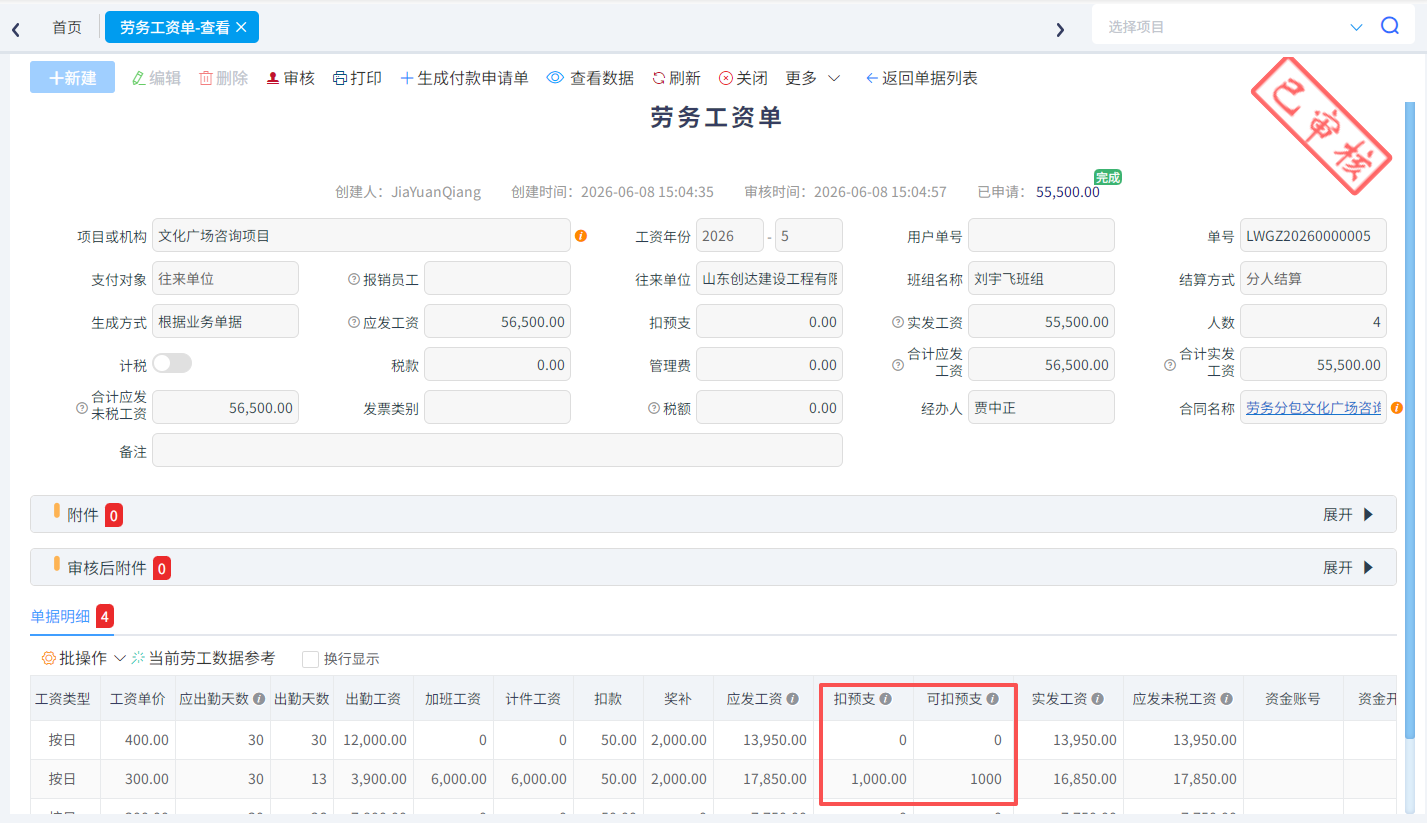Click 生成付款申请单 button
This screenshot has width=1427, height=823.
tap(464, 78)
